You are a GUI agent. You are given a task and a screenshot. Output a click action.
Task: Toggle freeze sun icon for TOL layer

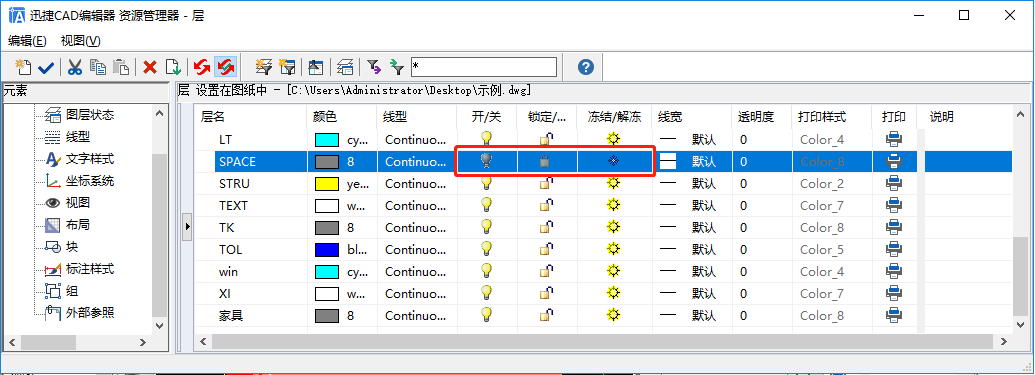[x=614, y=249]
